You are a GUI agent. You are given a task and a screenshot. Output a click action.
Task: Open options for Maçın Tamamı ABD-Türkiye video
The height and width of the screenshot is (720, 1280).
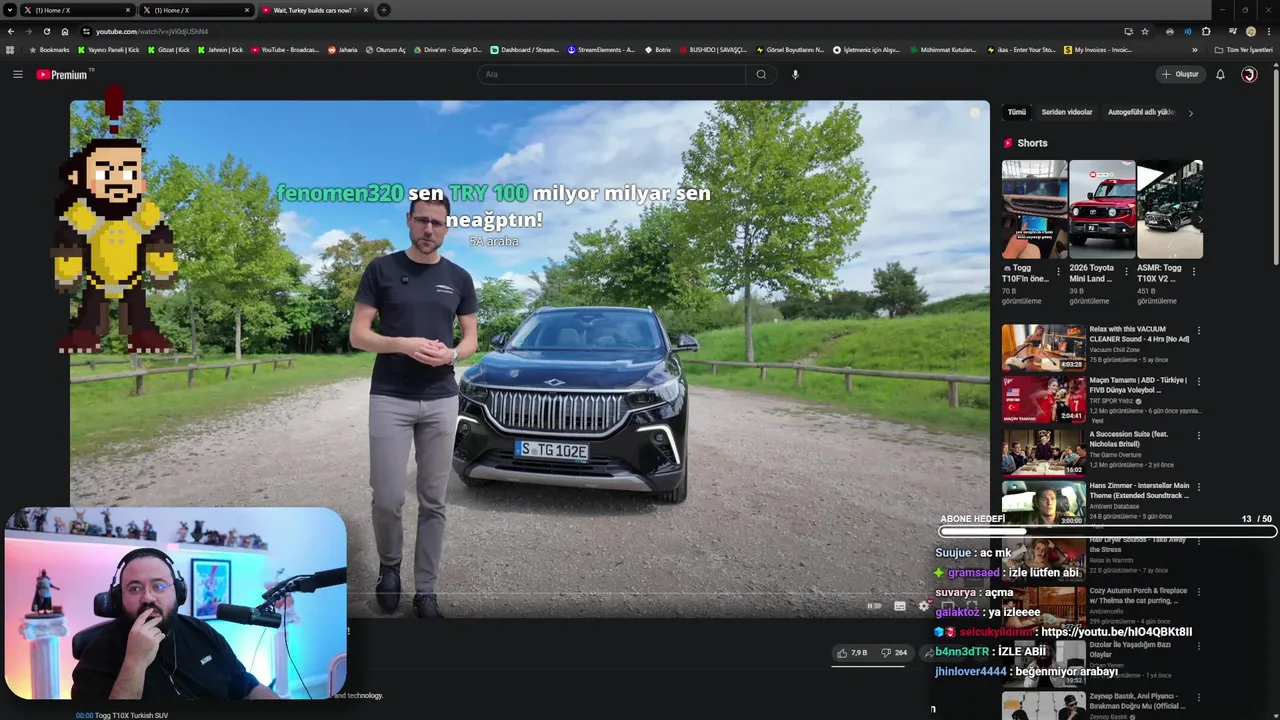point(1199,382)
